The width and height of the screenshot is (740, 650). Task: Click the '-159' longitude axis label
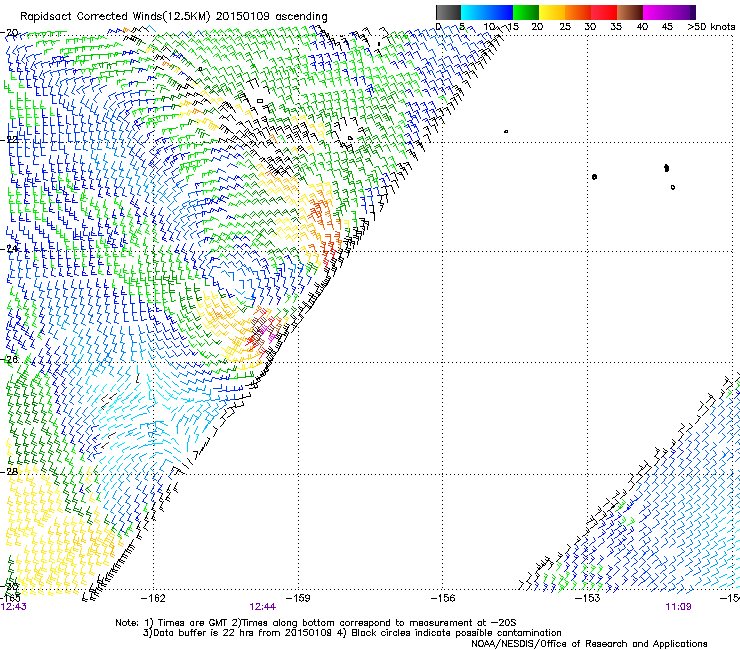click(x=298, y=598)
